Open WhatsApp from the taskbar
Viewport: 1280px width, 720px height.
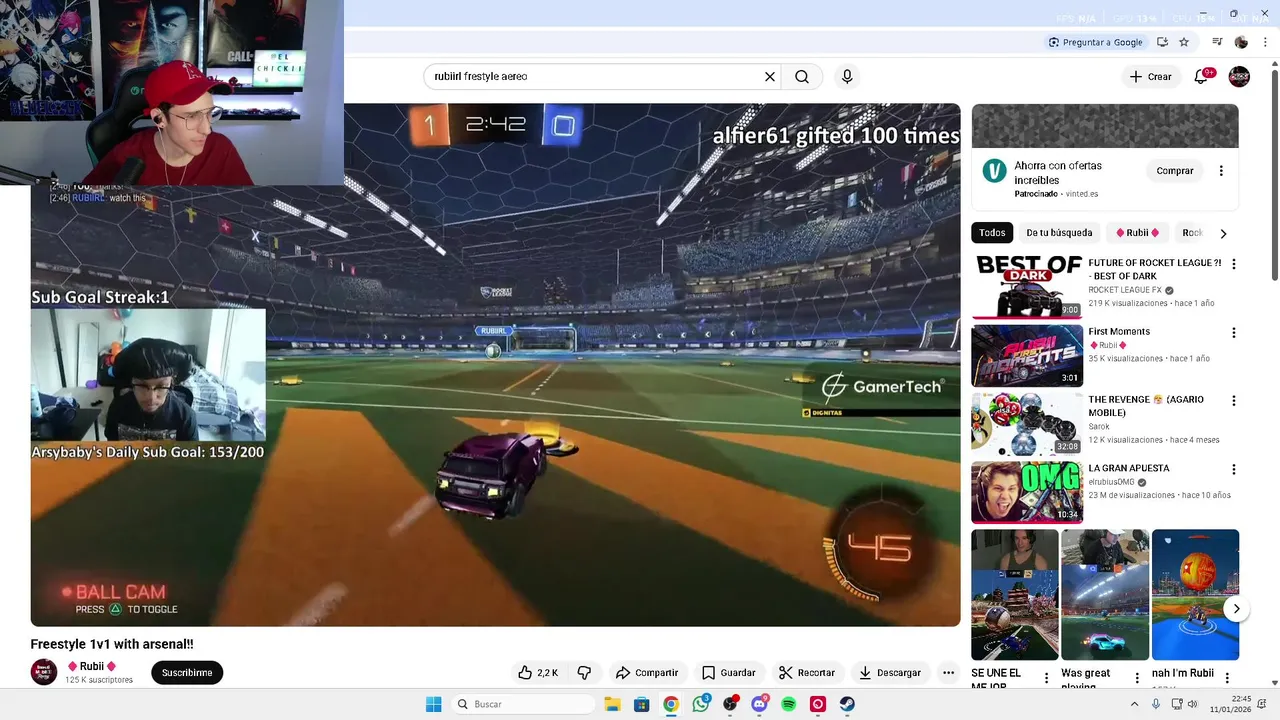click(701, 704)
